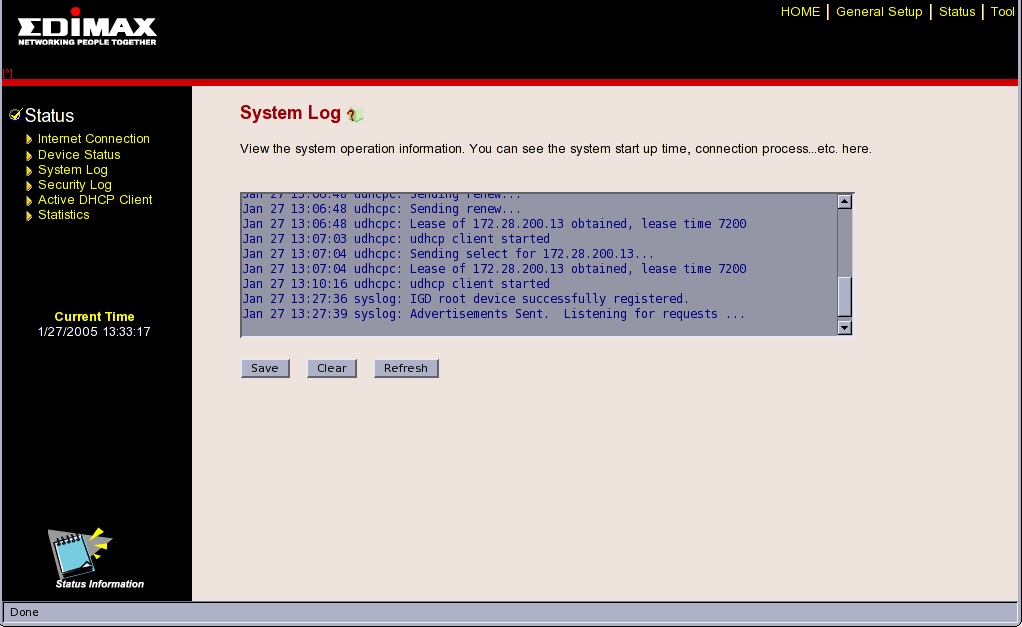1022x627 pixels.
Task: Open General Setup from top navigation
Action: tap(879, 12)
